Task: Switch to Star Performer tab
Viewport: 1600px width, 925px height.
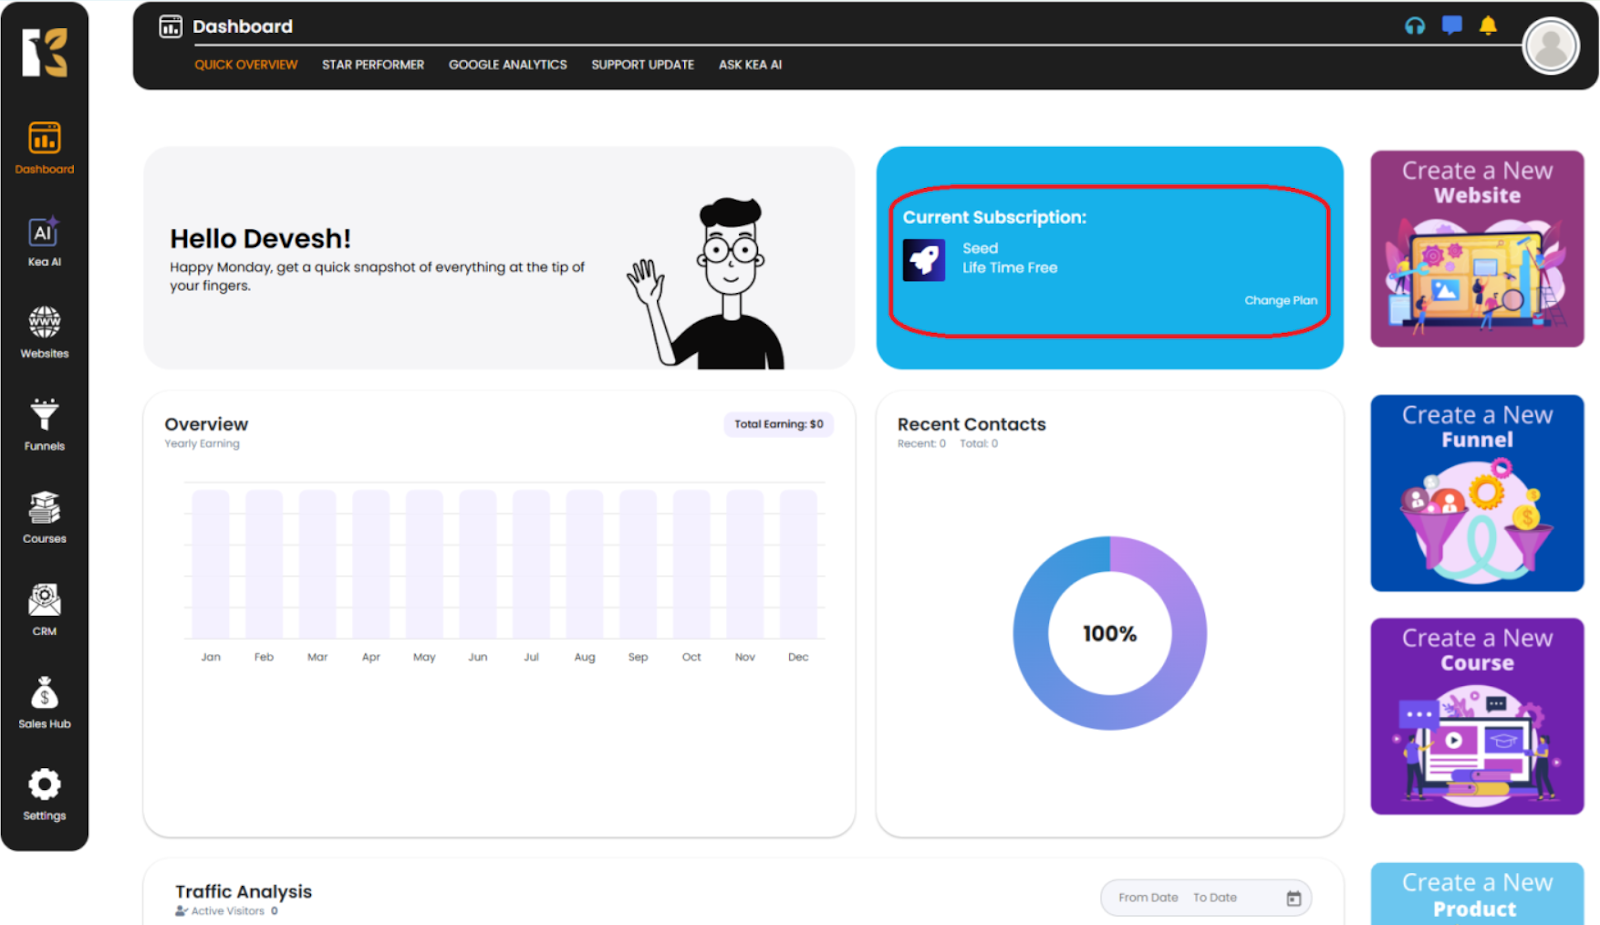Action: tap(373, 65)
